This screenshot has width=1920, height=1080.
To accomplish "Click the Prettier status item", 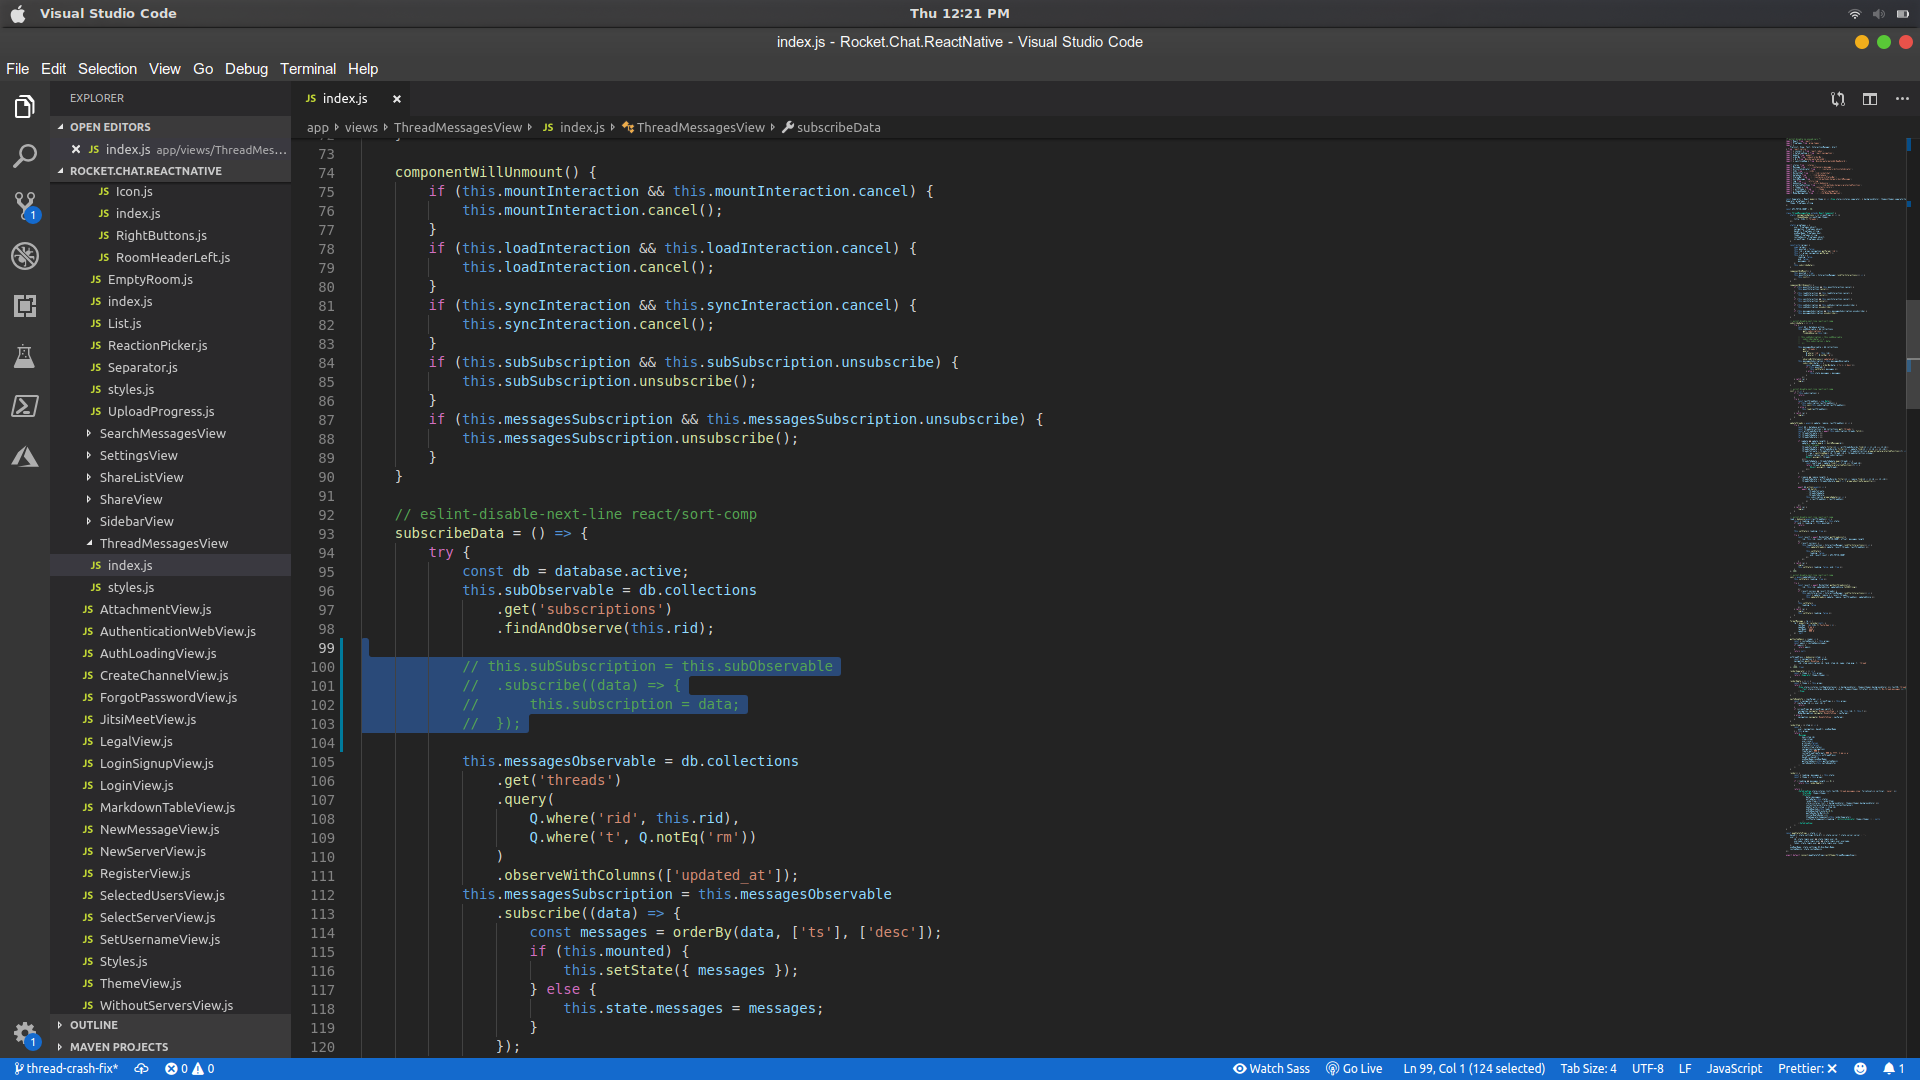I will coord(1807,1069).
